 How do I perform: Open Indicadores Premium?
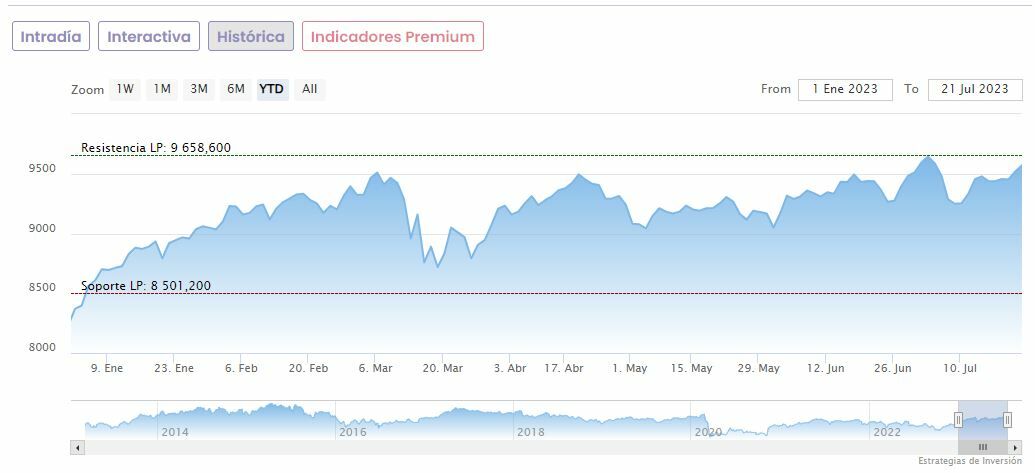coord(393,37)
